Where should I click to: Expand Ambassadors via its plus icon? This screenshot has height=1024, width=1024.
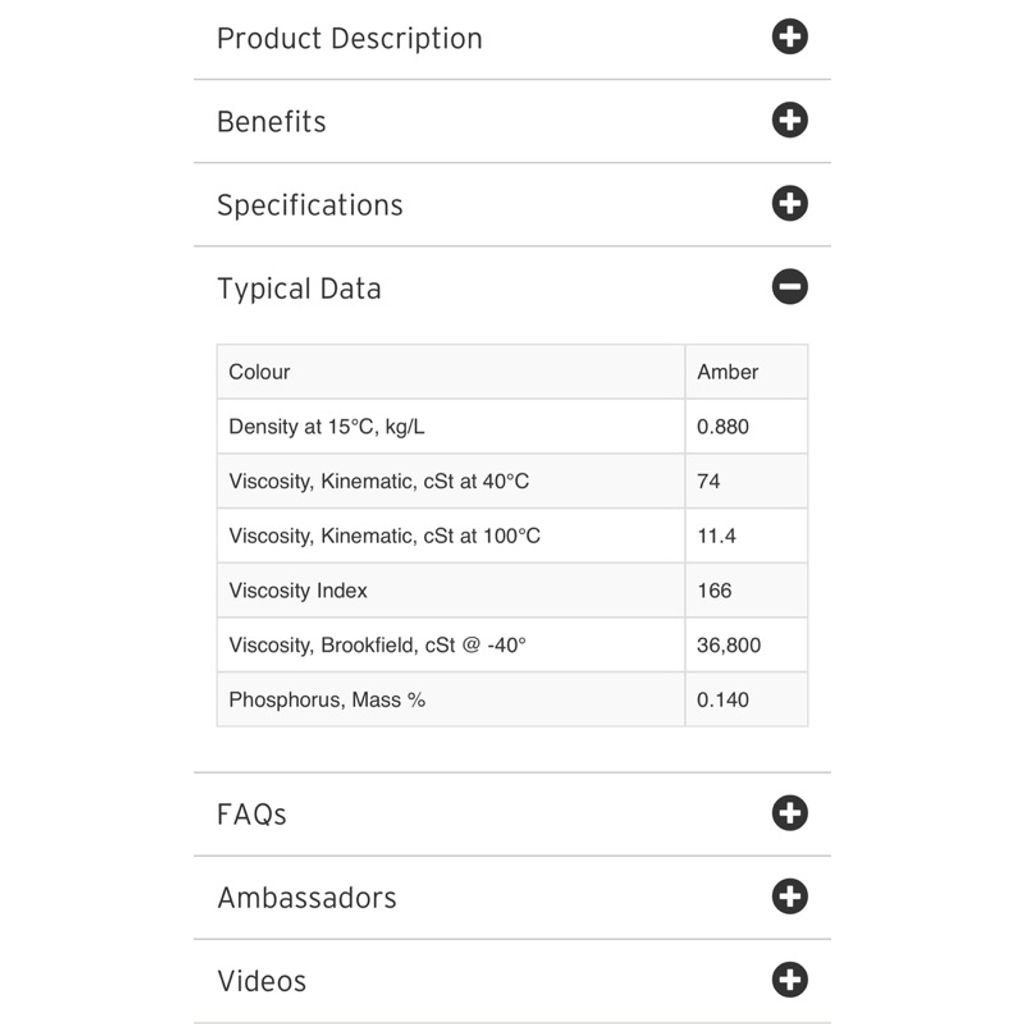pyautogui.click(x=790, y=896)
